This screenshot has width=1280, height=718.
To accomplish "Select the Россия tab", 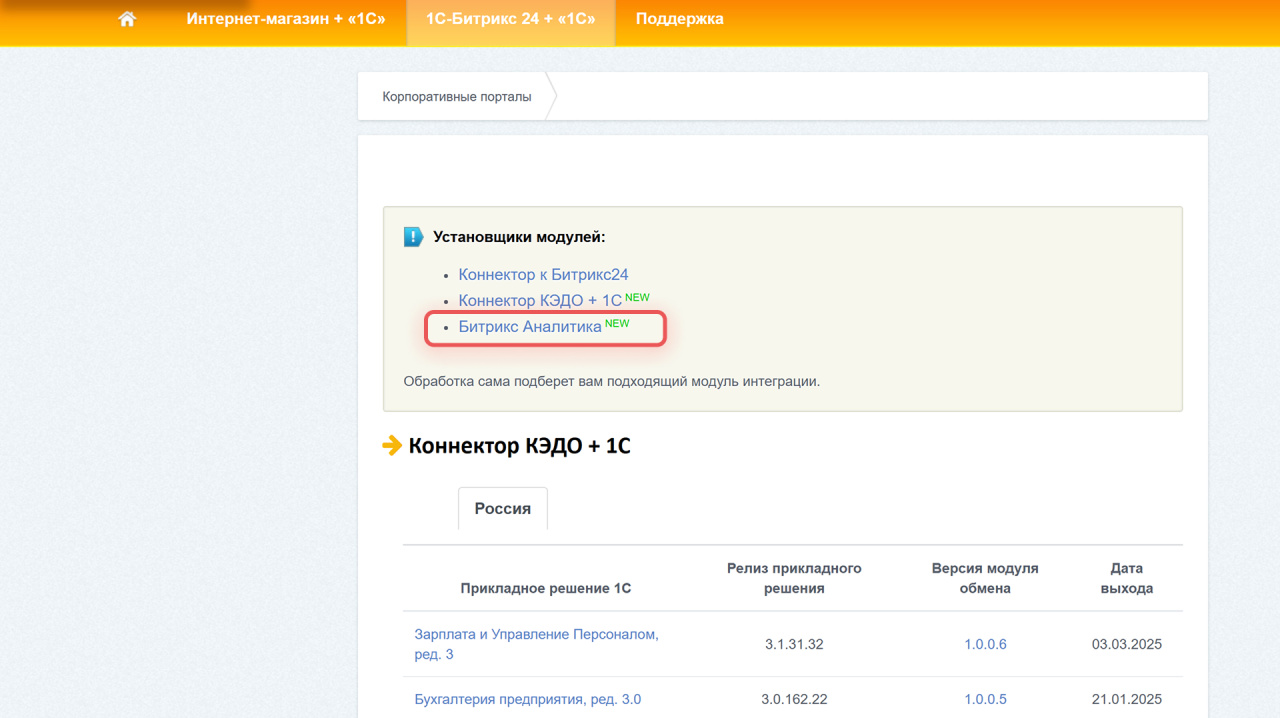I will coord(503,508).
